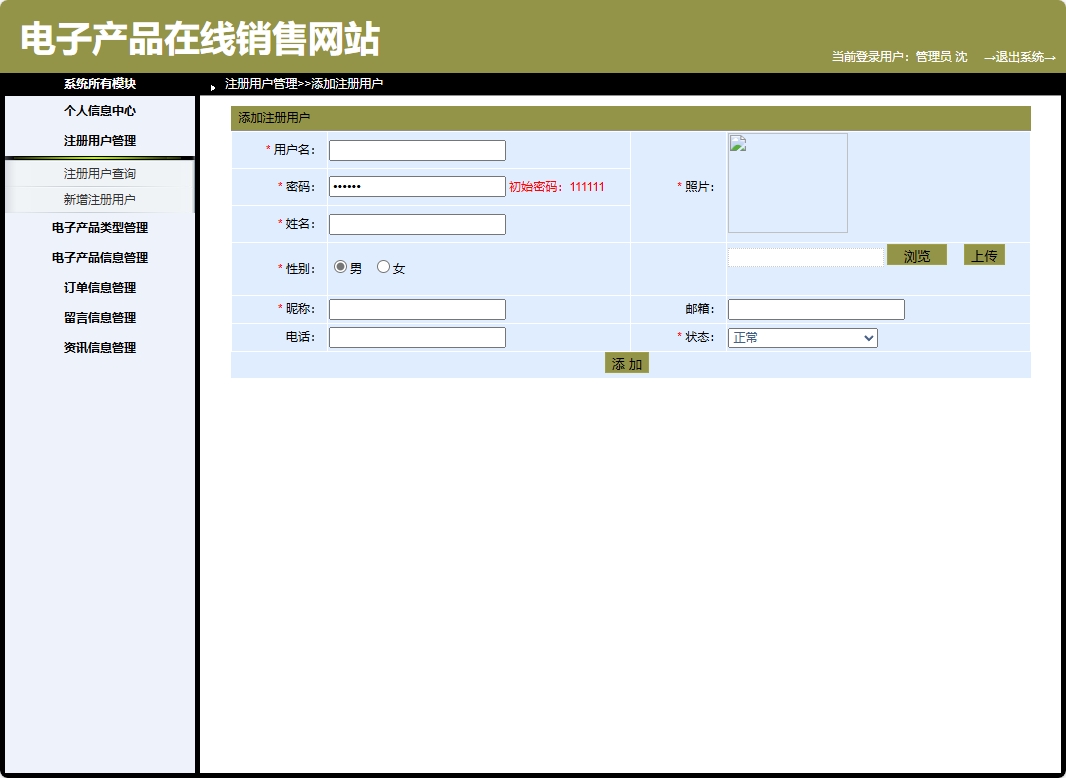
Task: Select the 女 (Female) gender radio button
Action: pos(383,265)
